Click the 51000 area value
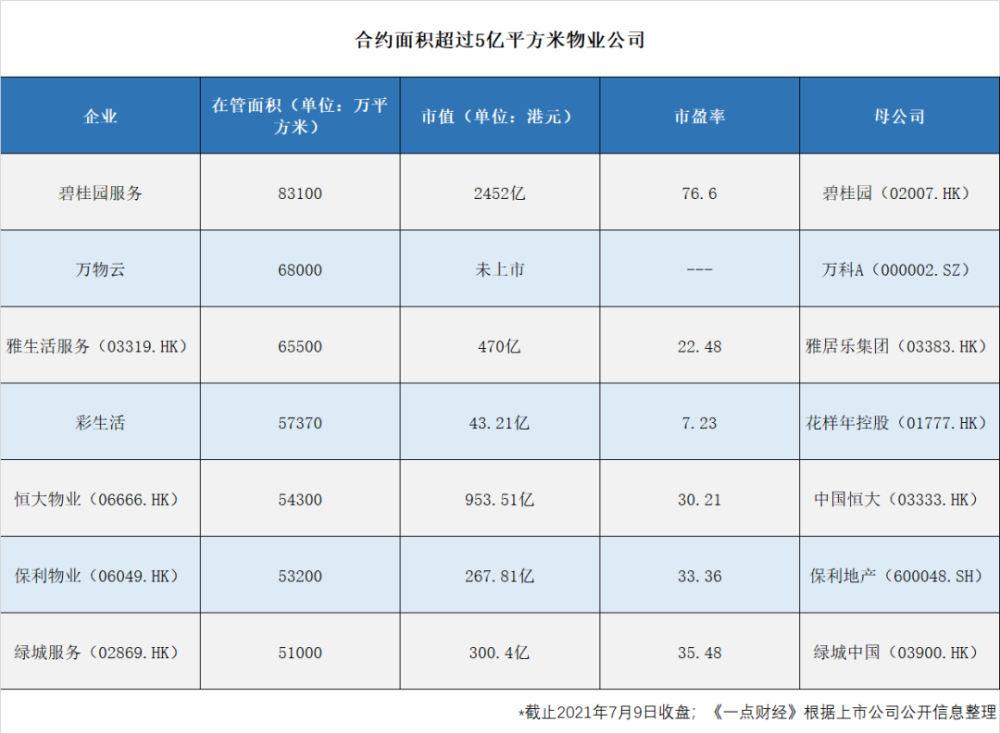 (x=300, y=652)
